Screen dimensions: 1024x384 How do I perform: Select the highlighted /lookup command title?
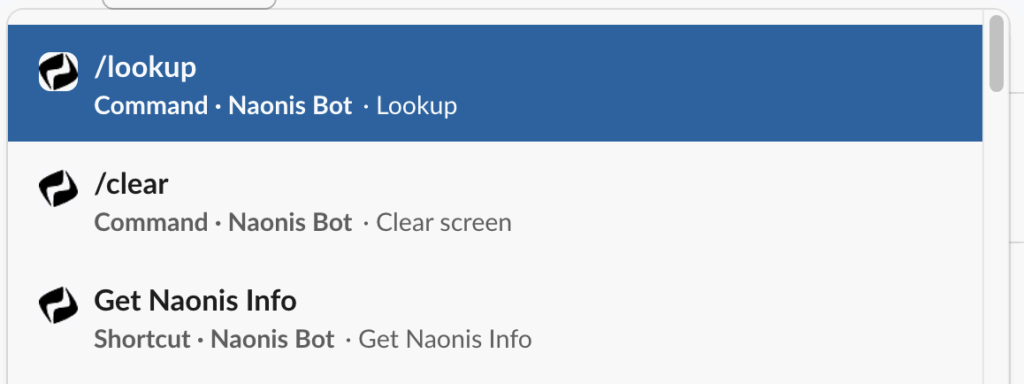pos(145,67)
